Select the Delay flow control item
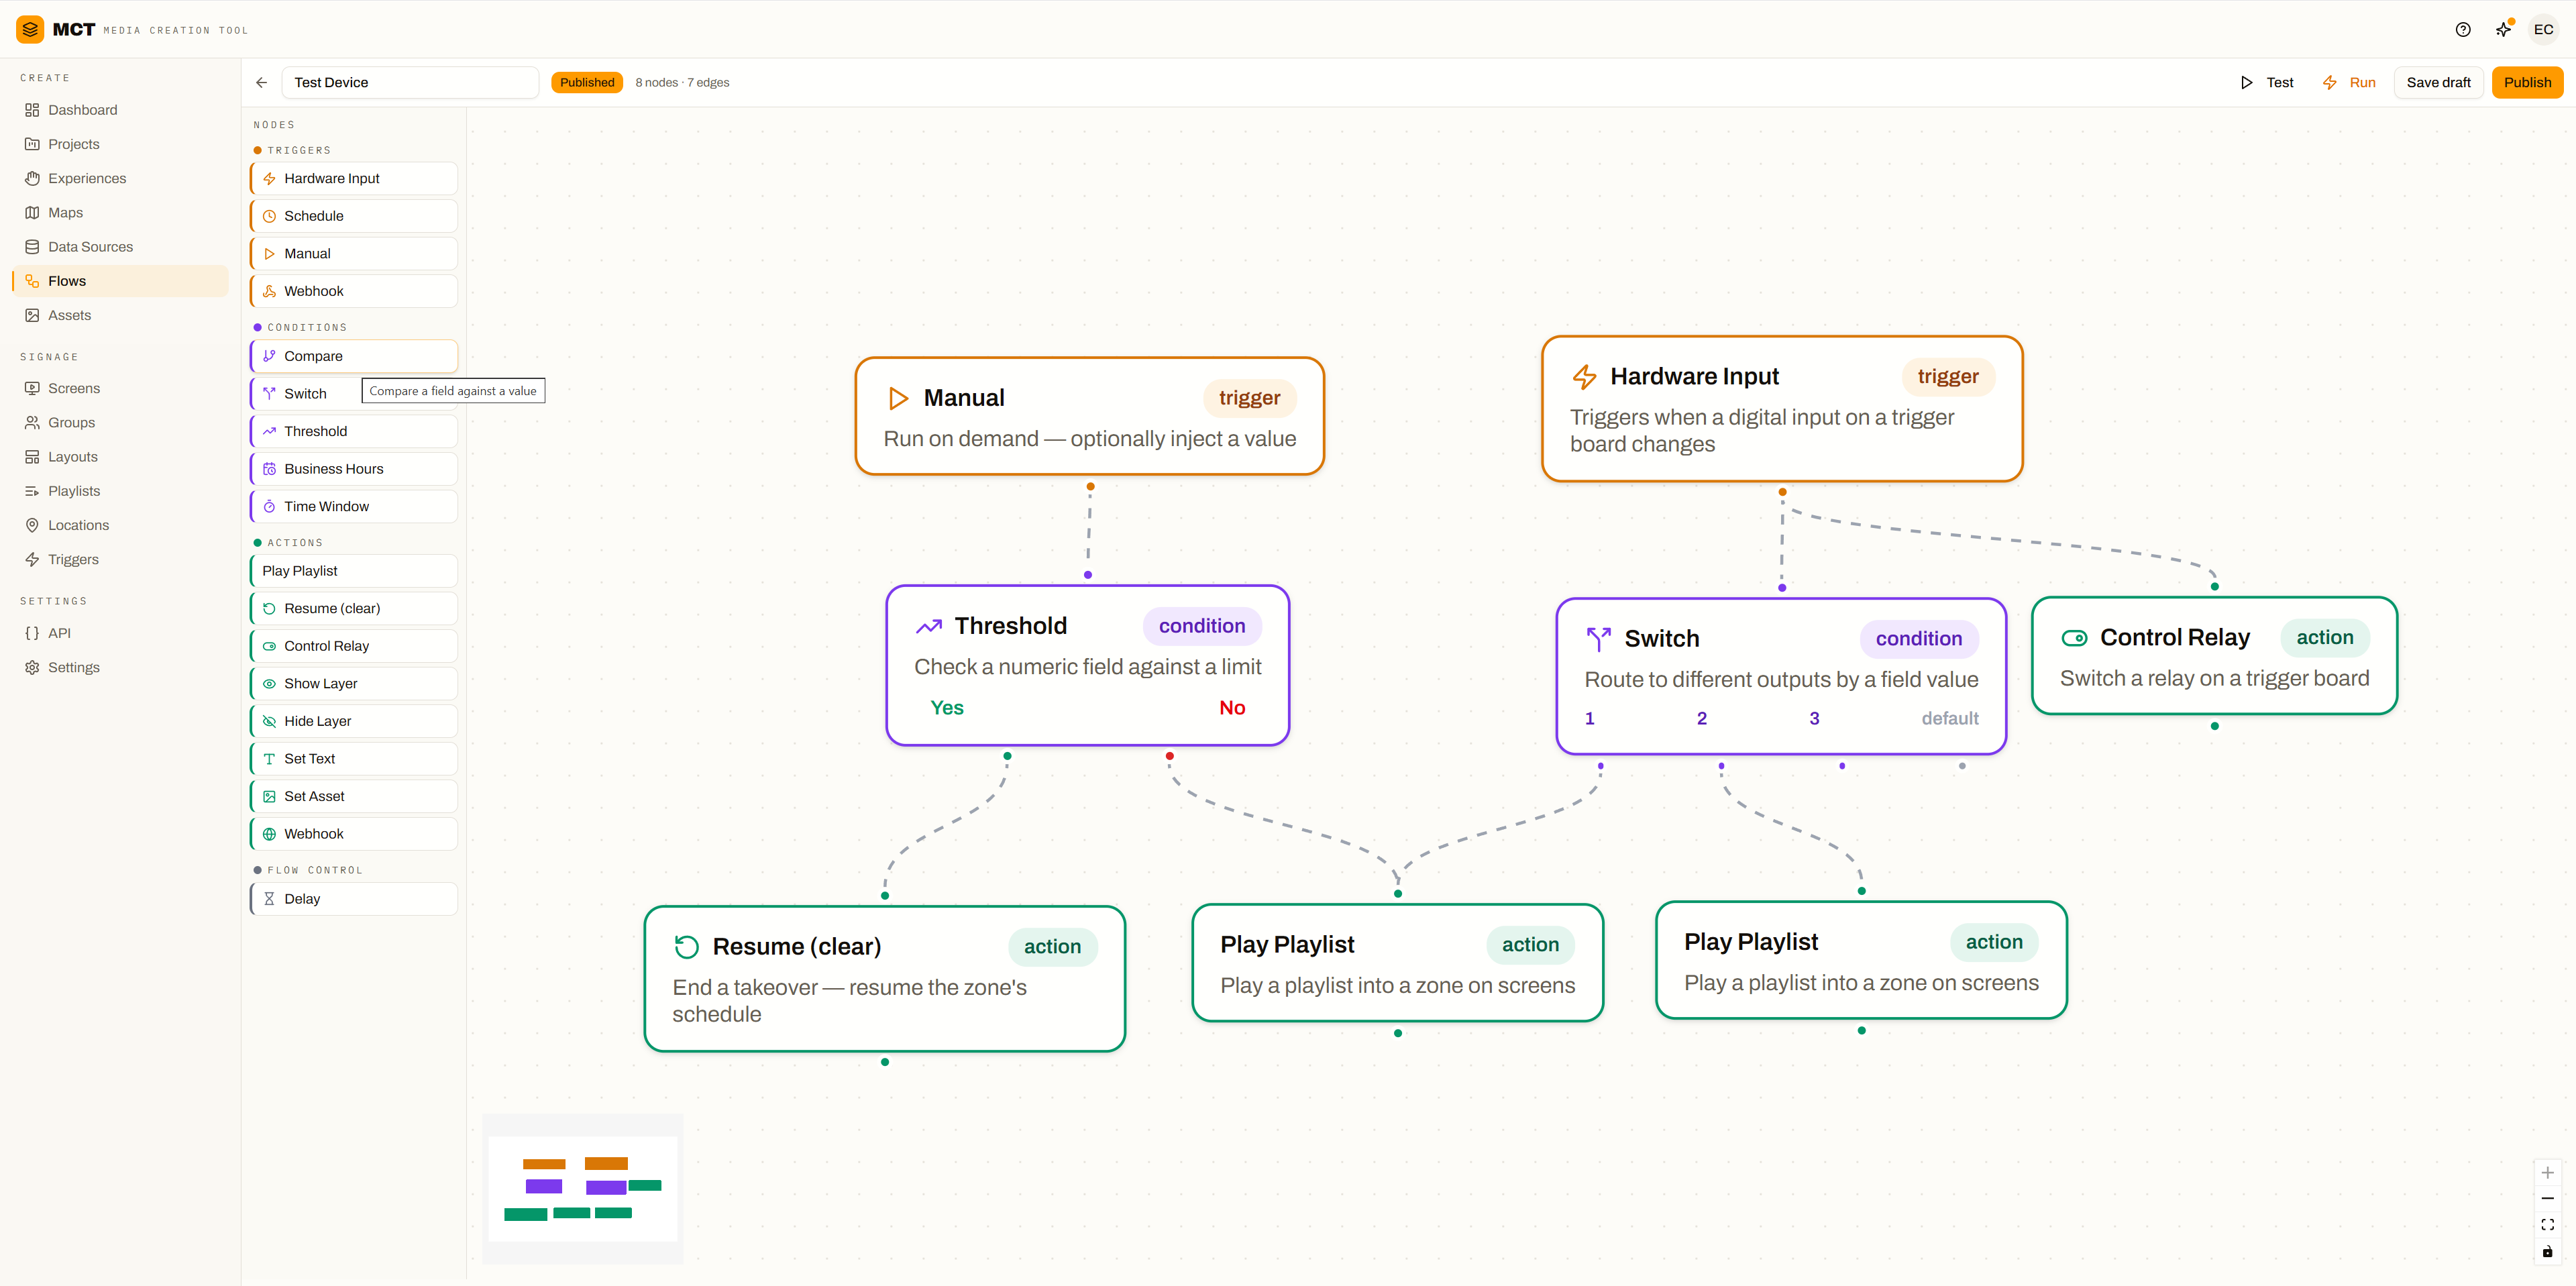The width and height of the screenshot is (2576, 1286). (354, 899)
